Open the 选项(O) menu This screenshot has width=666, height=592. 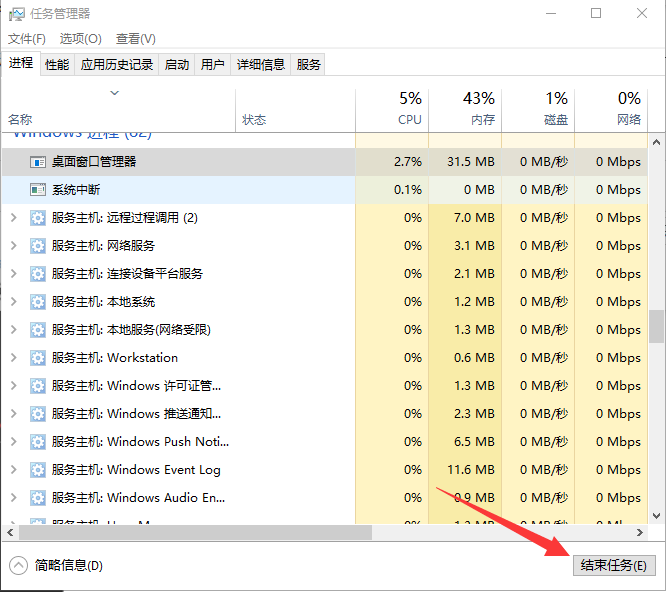[81, 39]
